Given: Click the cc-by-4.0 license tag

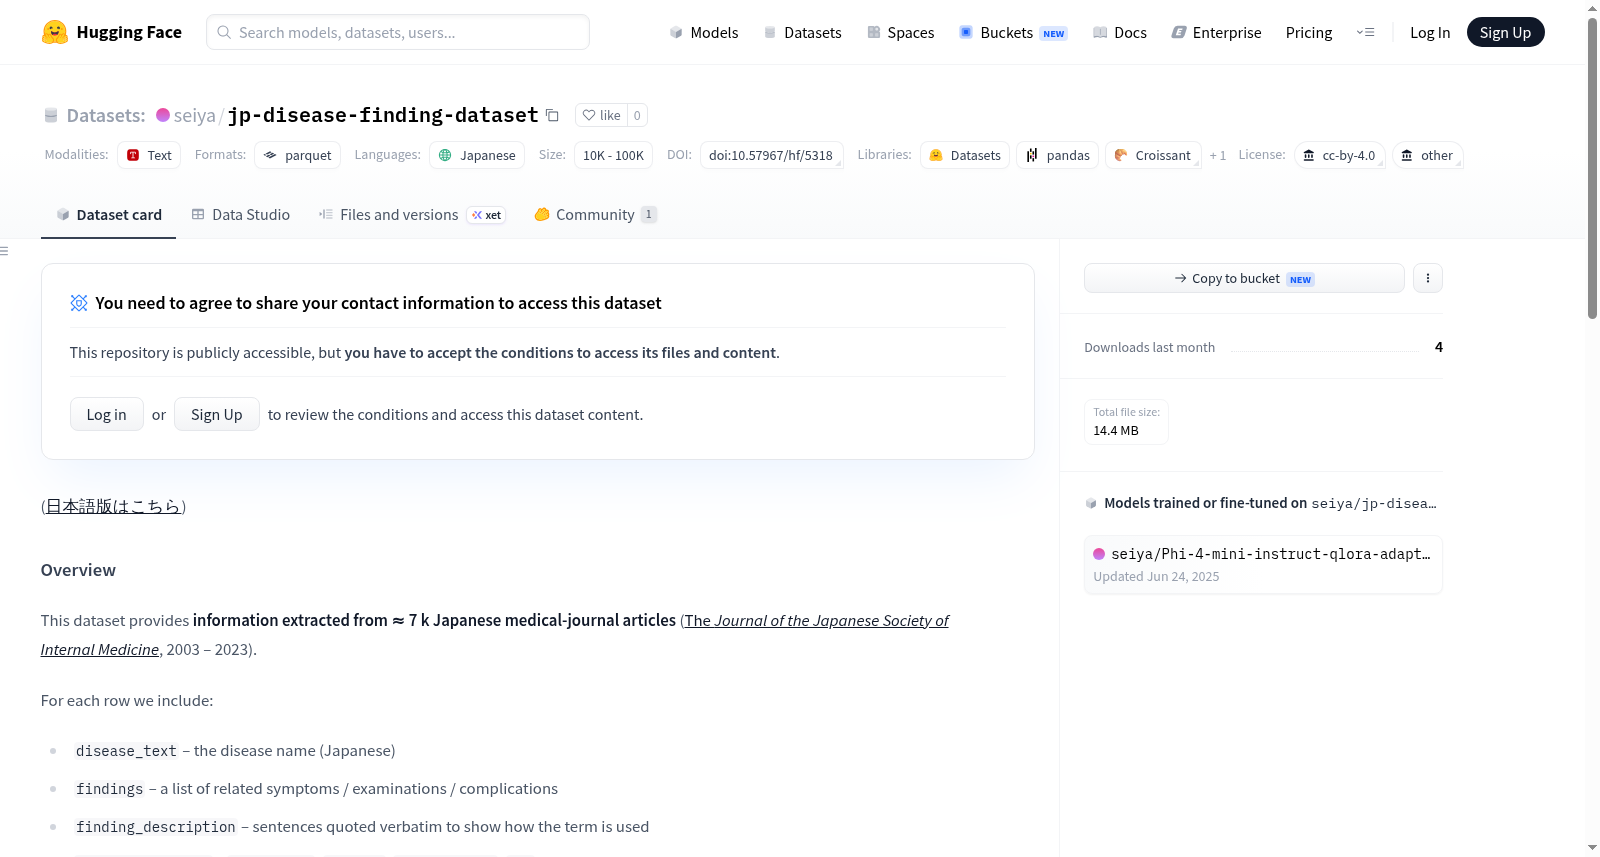Looking at the screenshot, I should coord(1339,155).
